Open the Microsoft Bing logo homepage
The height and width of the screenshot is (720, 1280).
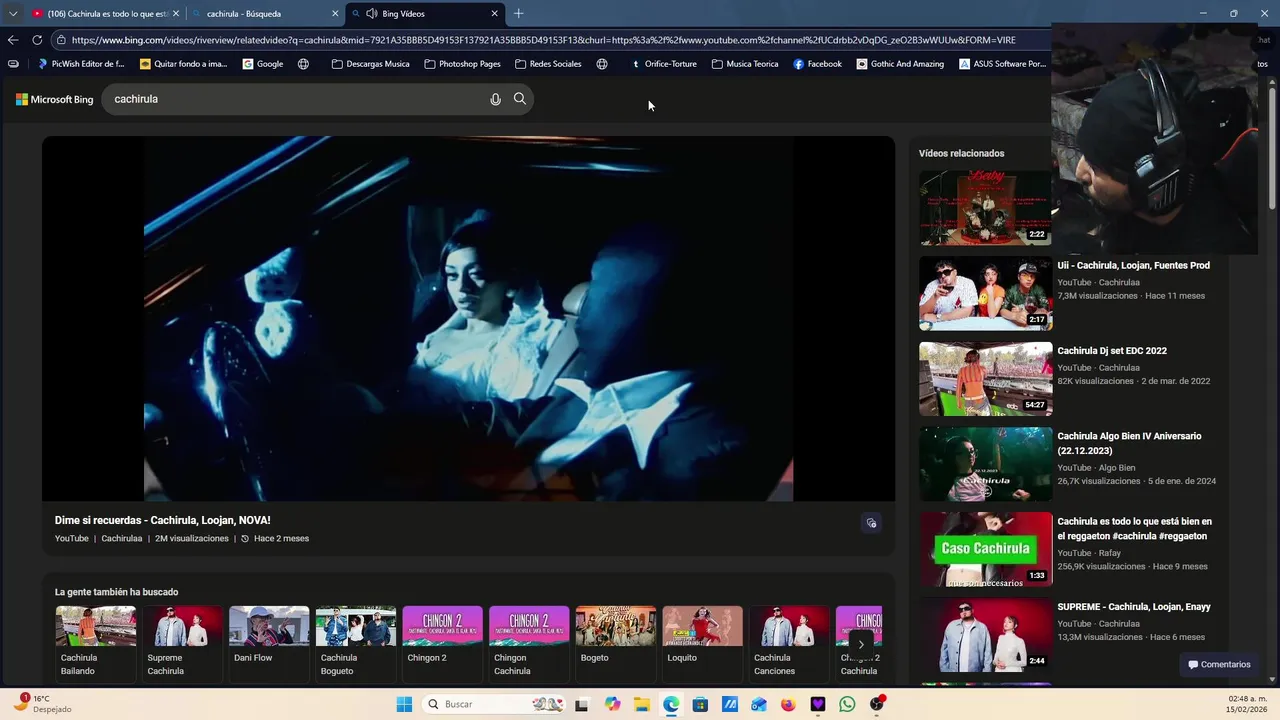point(55,99)
